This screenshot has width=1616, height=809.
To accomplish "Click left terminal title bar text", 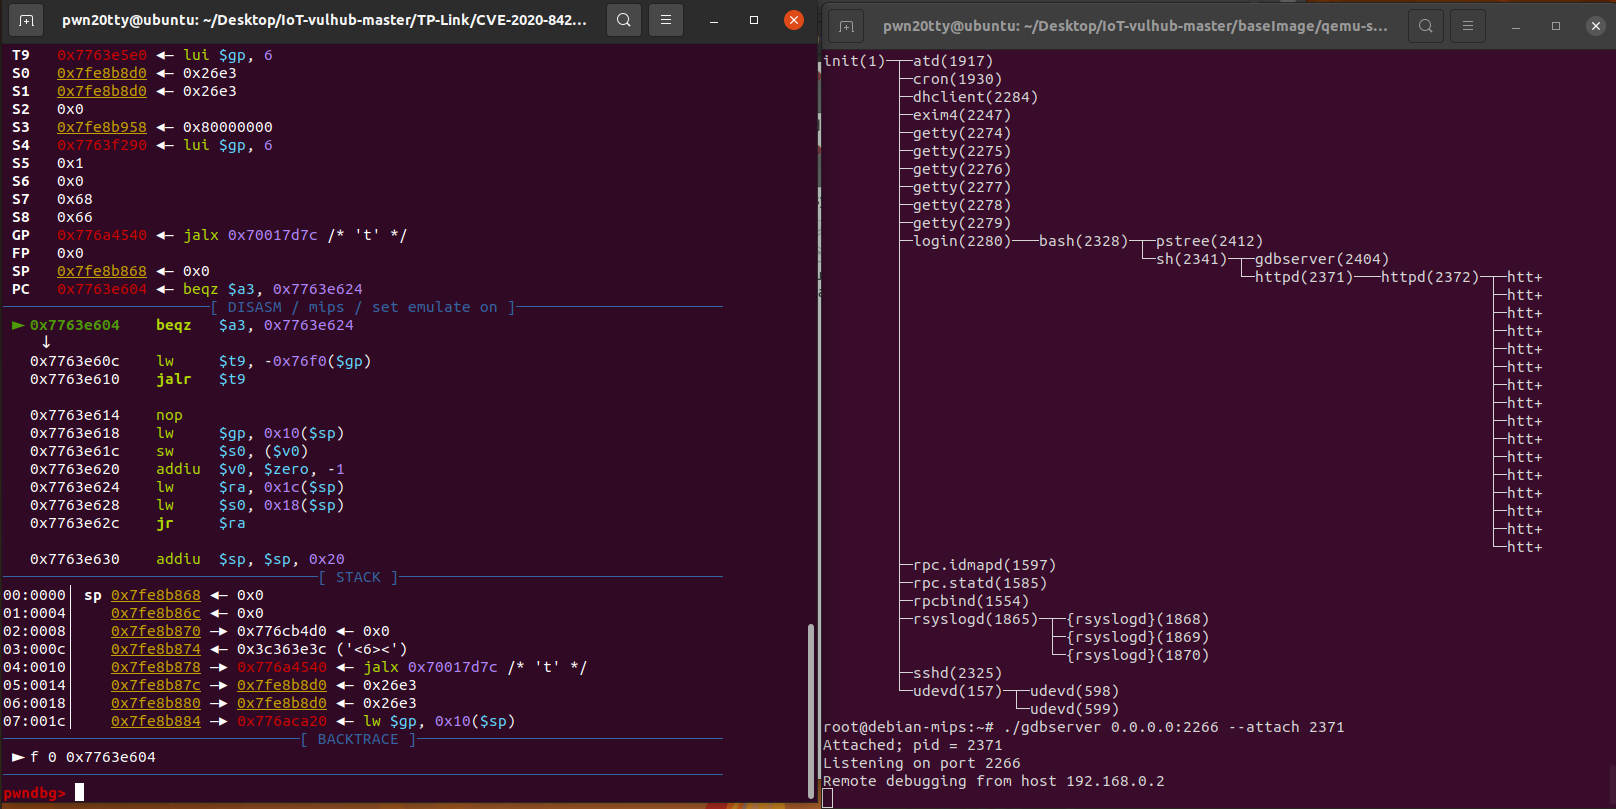I will click(x=324, y=20).
